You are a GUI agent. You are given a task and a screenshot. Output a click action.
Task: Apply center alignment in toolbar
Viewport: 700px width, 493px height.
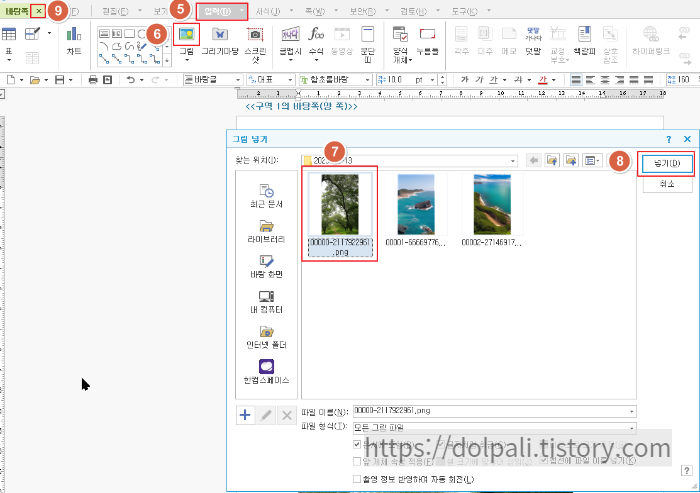tap(605, 80)
